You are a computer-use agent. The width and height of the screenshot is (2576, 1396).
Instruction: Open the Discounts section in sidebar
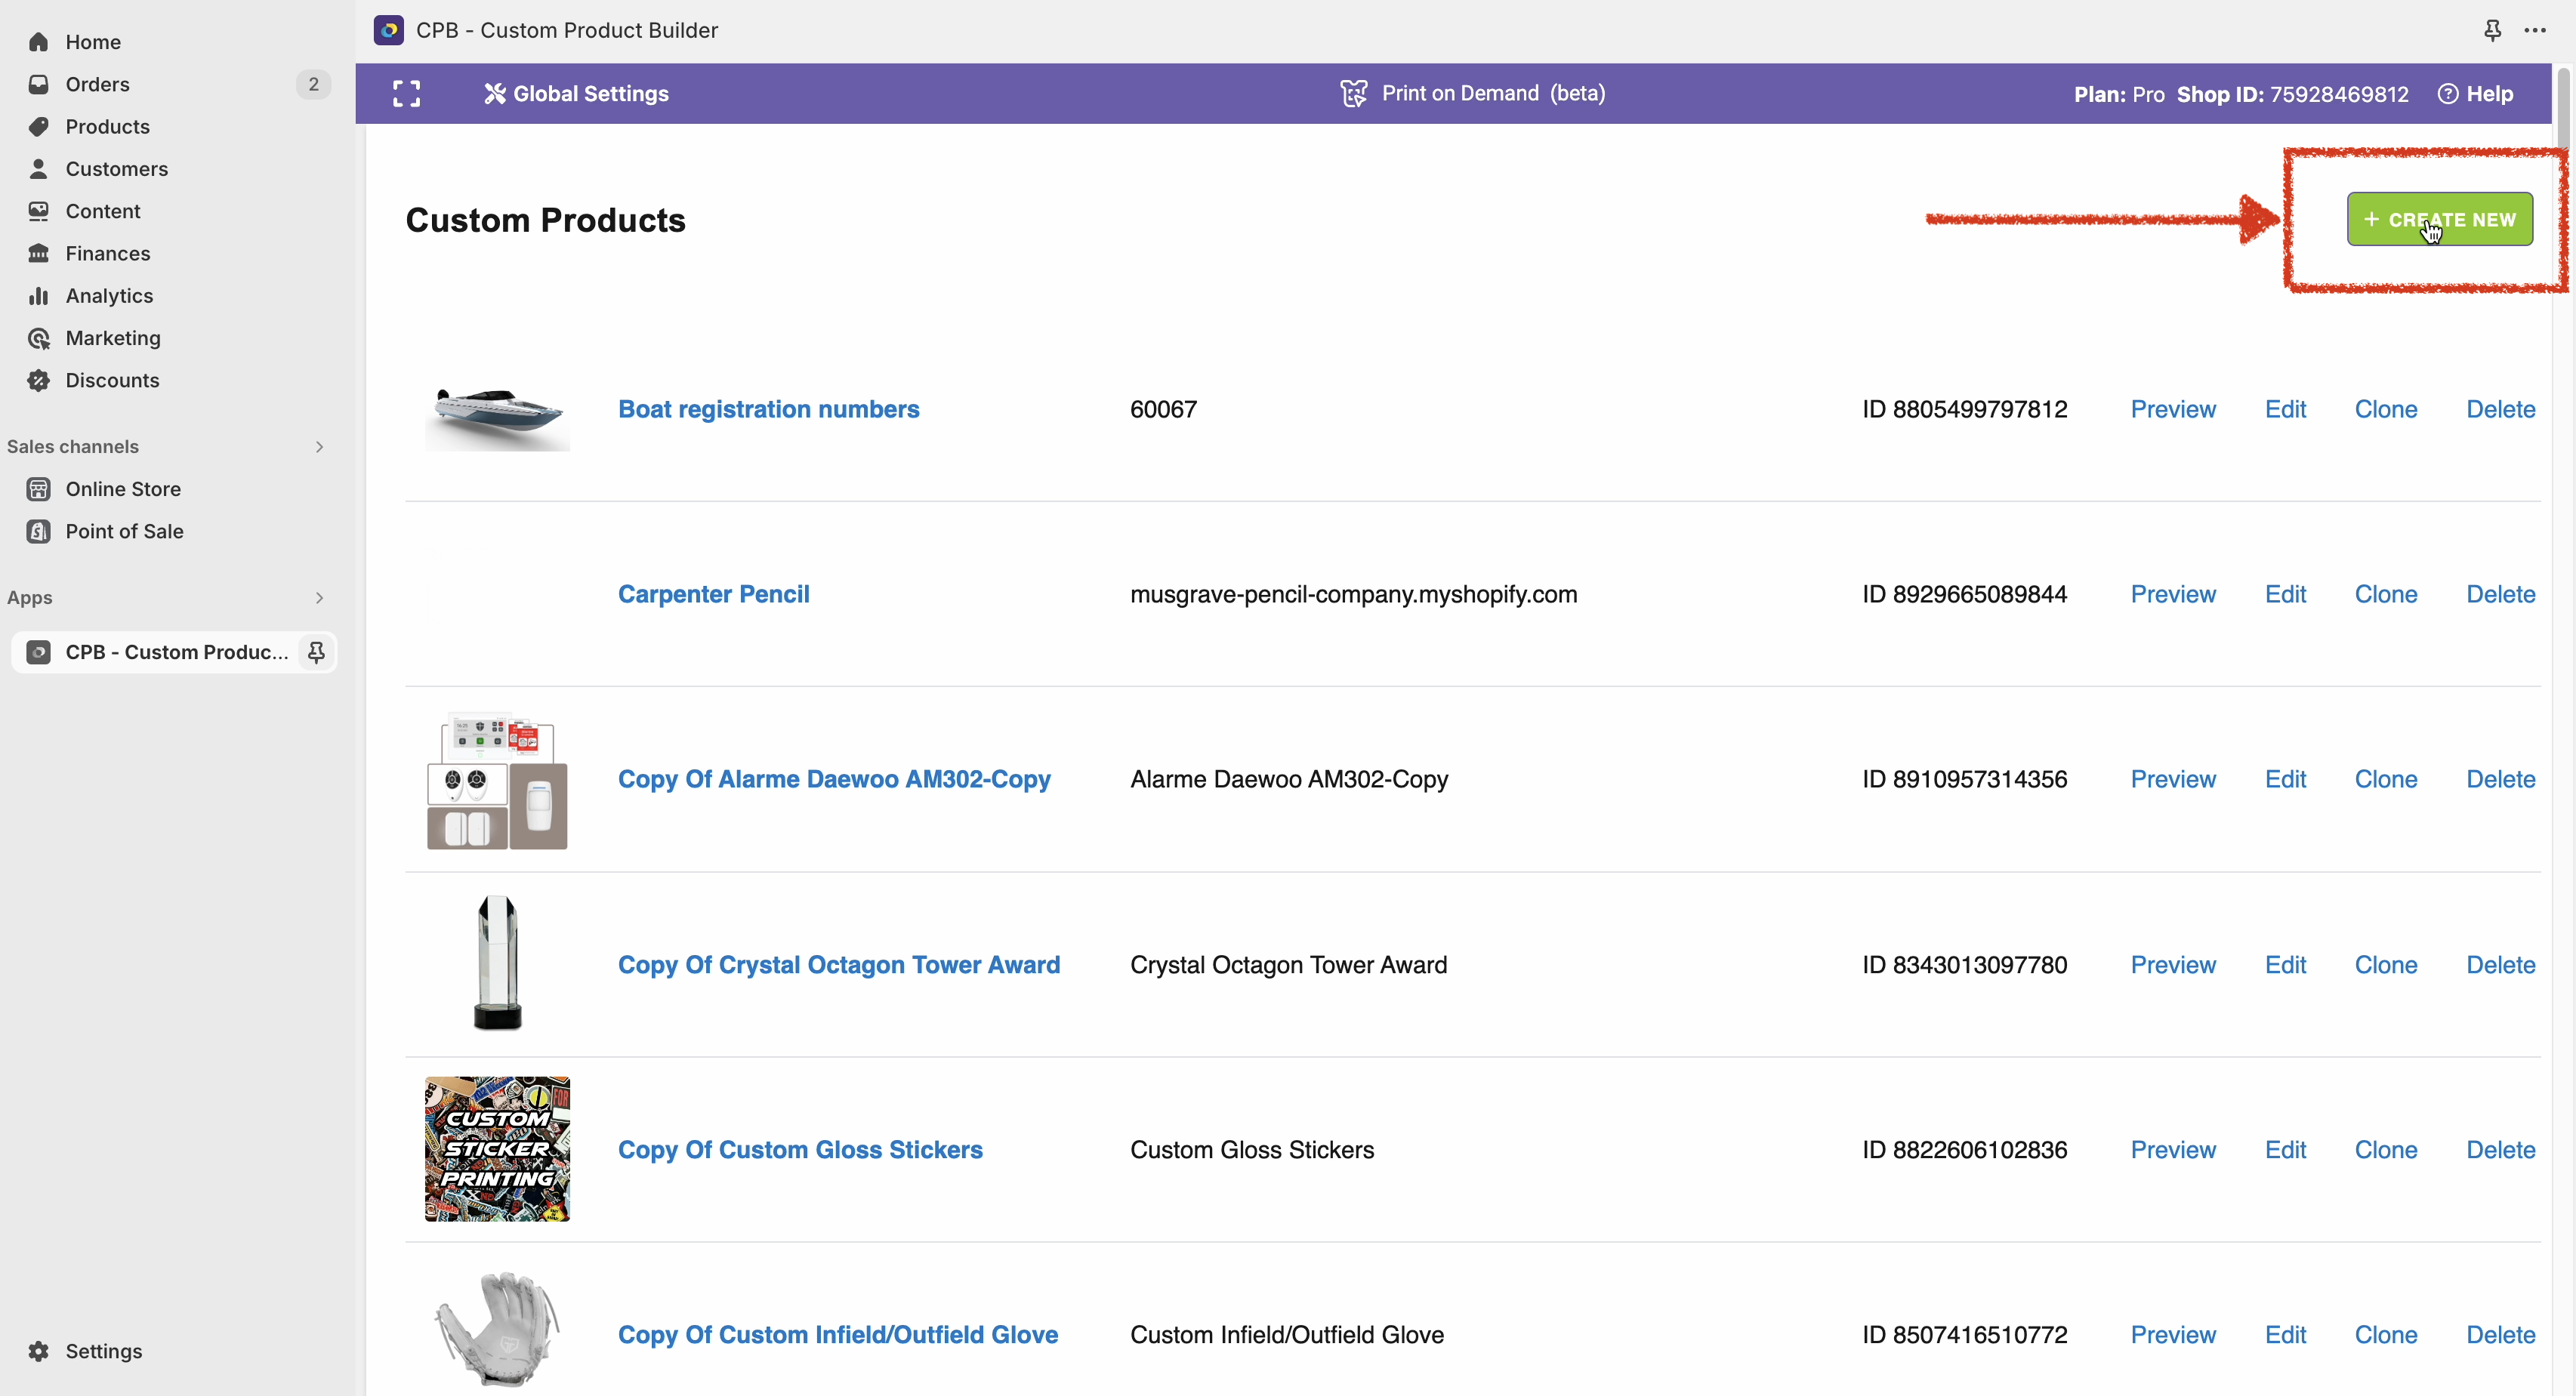tap(112, 380)
